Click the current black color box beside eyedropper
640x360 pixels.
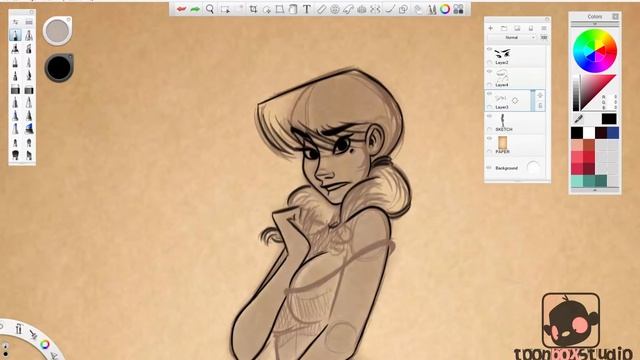[609, 119]
